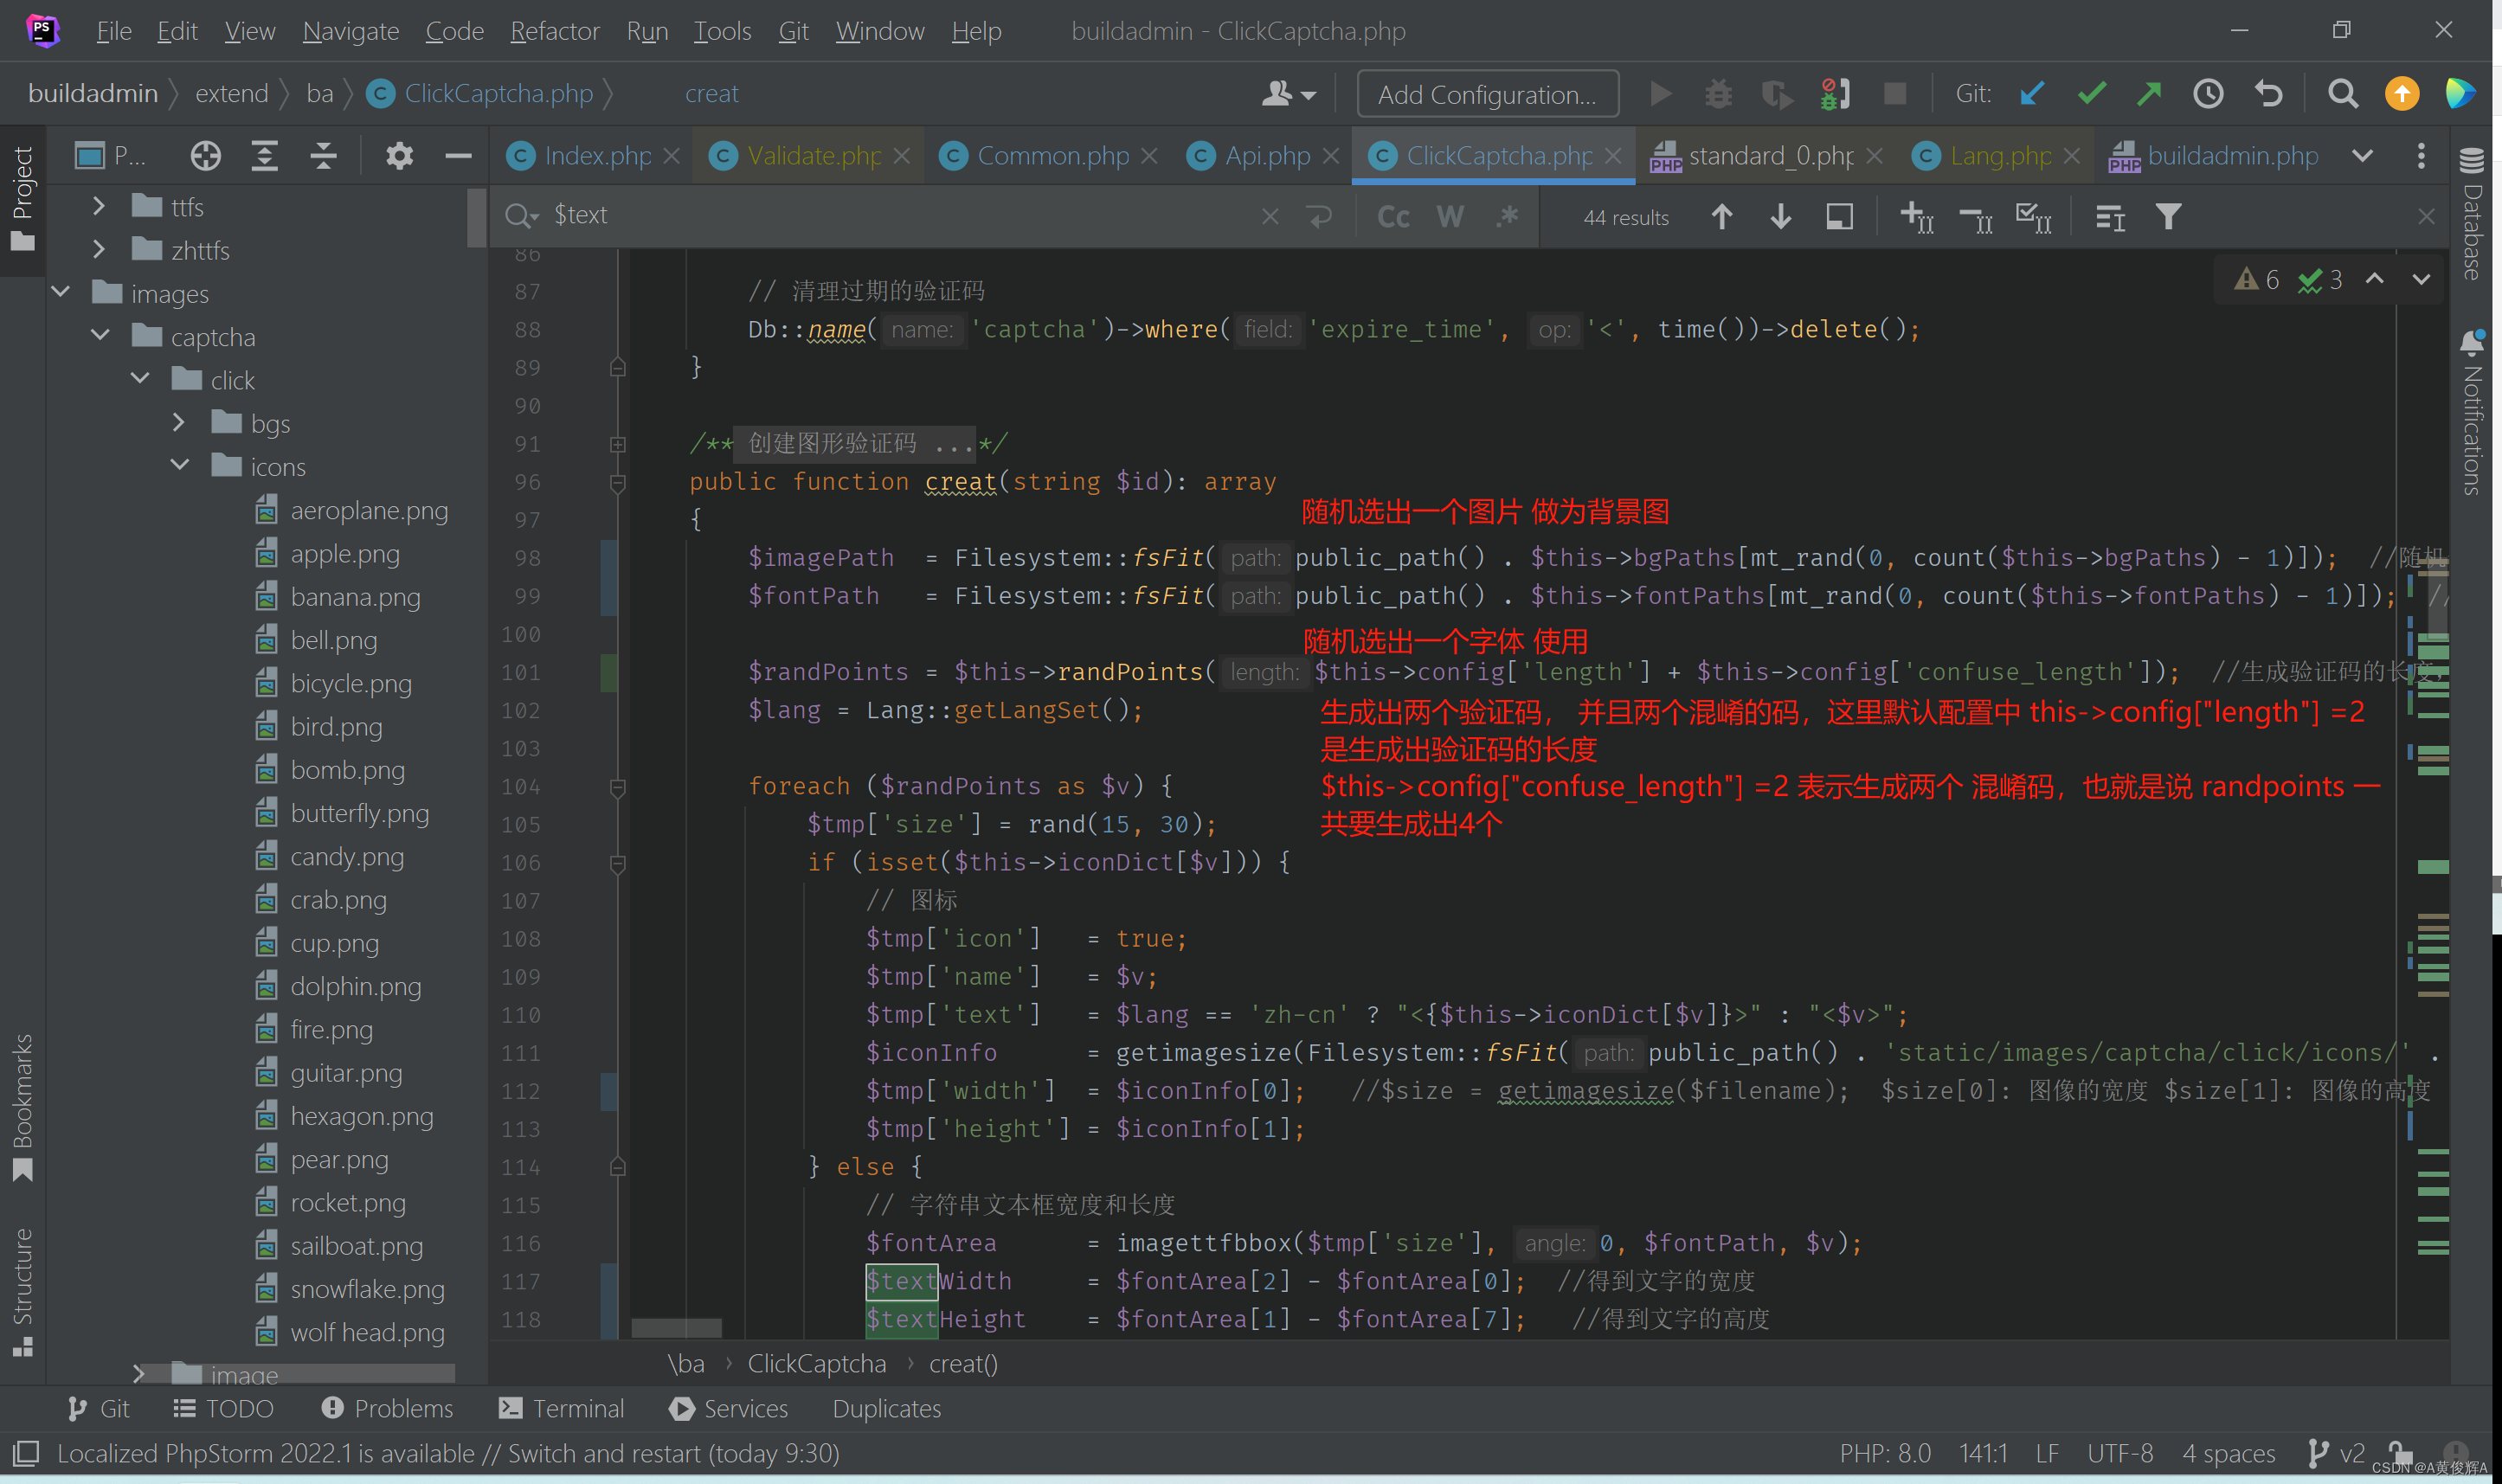This screenshot has width=2502, height=1484.
Task: Click the code-with-me user icon
Action: tap(1287, 94)
